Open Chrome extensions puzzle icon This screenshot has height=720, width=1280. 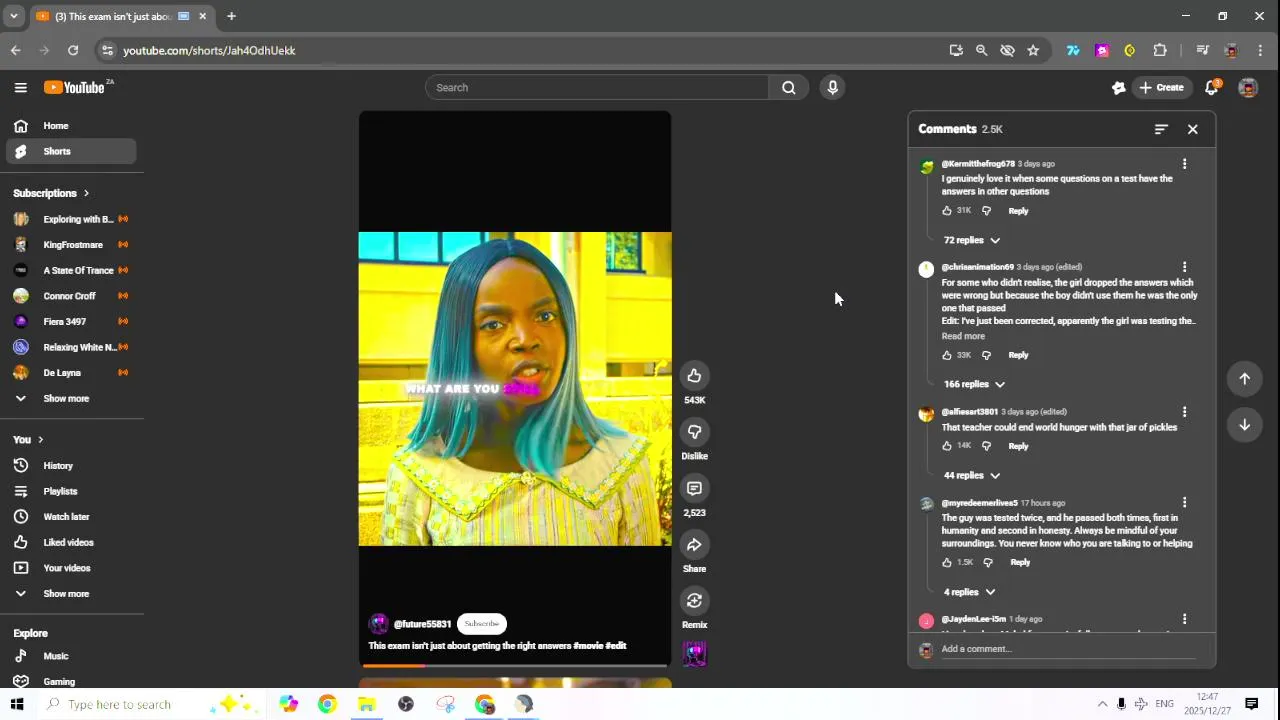pos(1160,50)
